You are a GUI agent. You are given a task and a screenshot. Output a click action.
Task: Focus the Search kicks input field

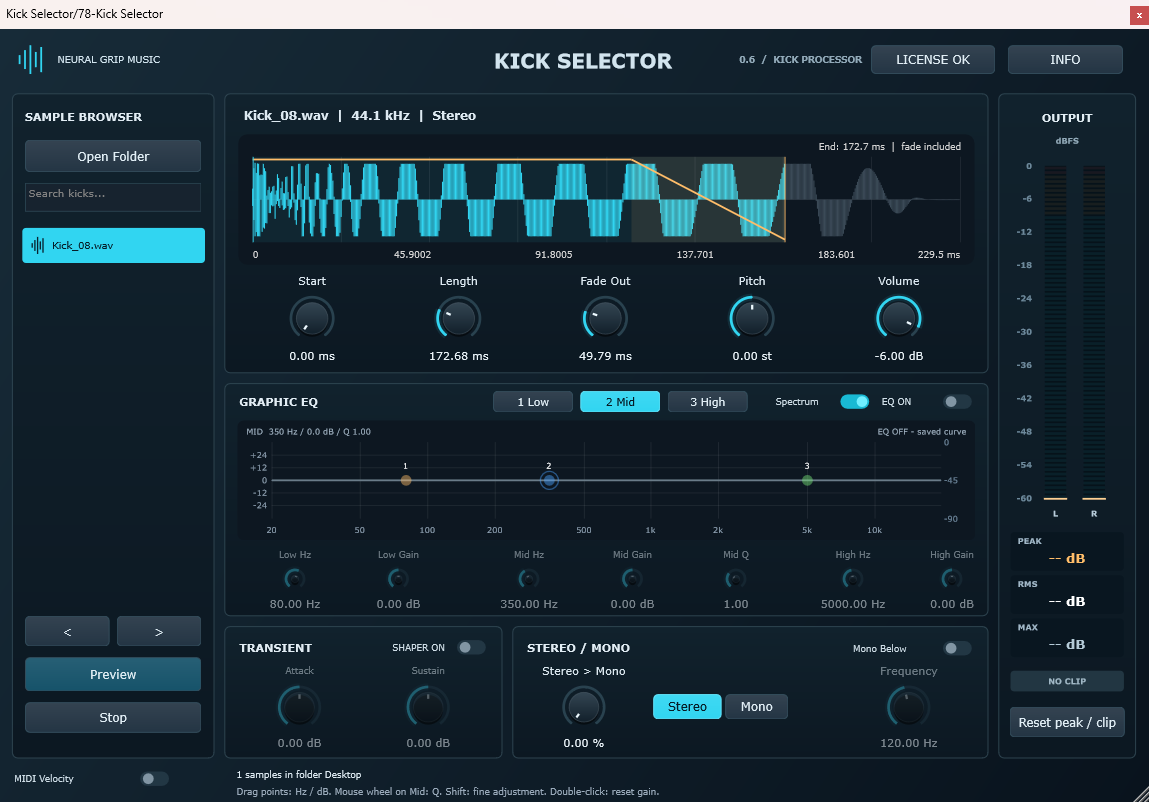(113, 197)
